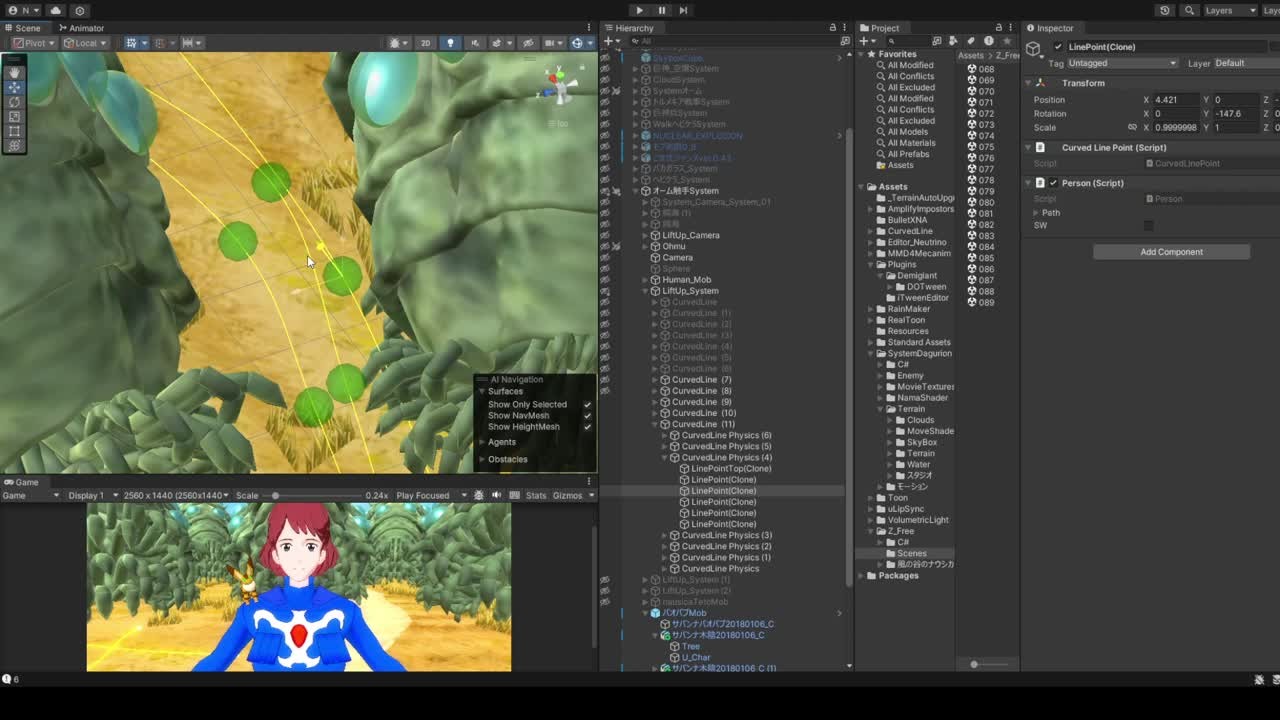The height and width of the screenshot is (720, 1280).
Task: Select the Hand tool in Scene view
Action: [14, 72]
